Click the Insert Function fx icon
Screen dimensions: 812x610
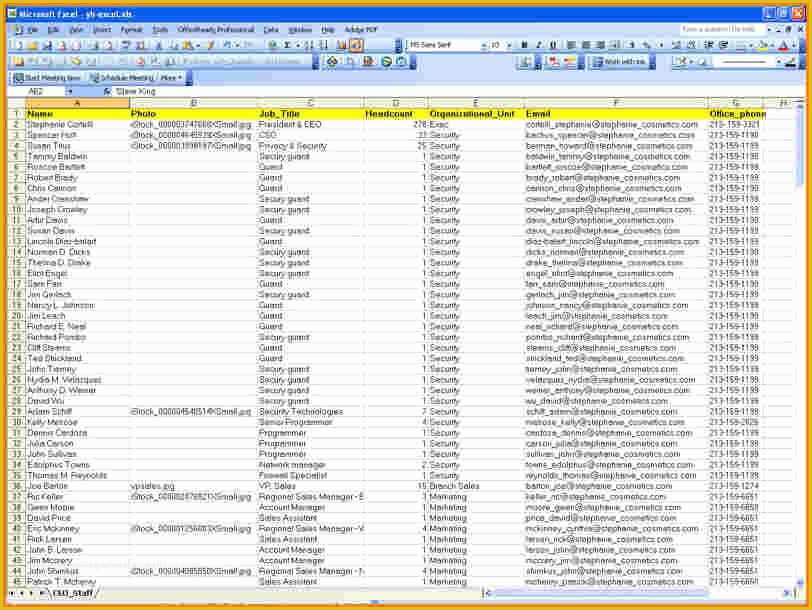tap(107, 92)
